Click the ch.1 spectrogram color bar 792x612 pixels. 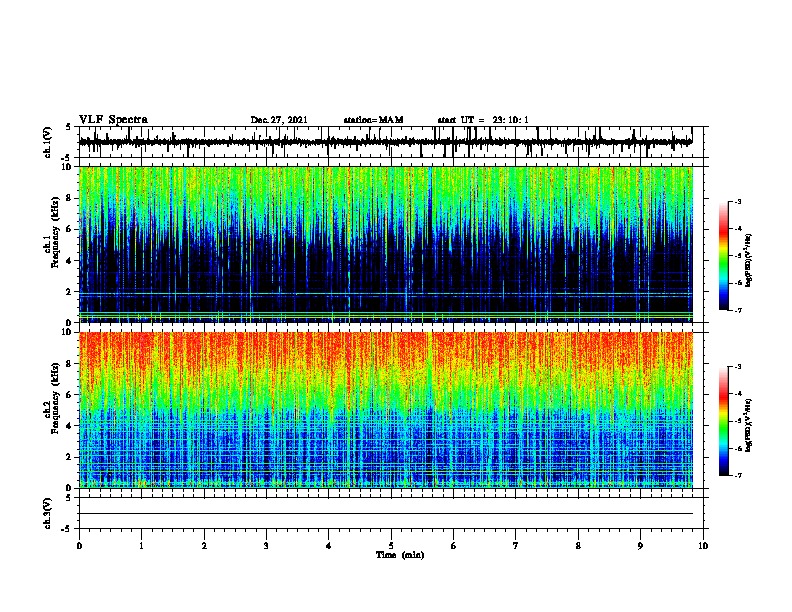[x=724, y=256]
